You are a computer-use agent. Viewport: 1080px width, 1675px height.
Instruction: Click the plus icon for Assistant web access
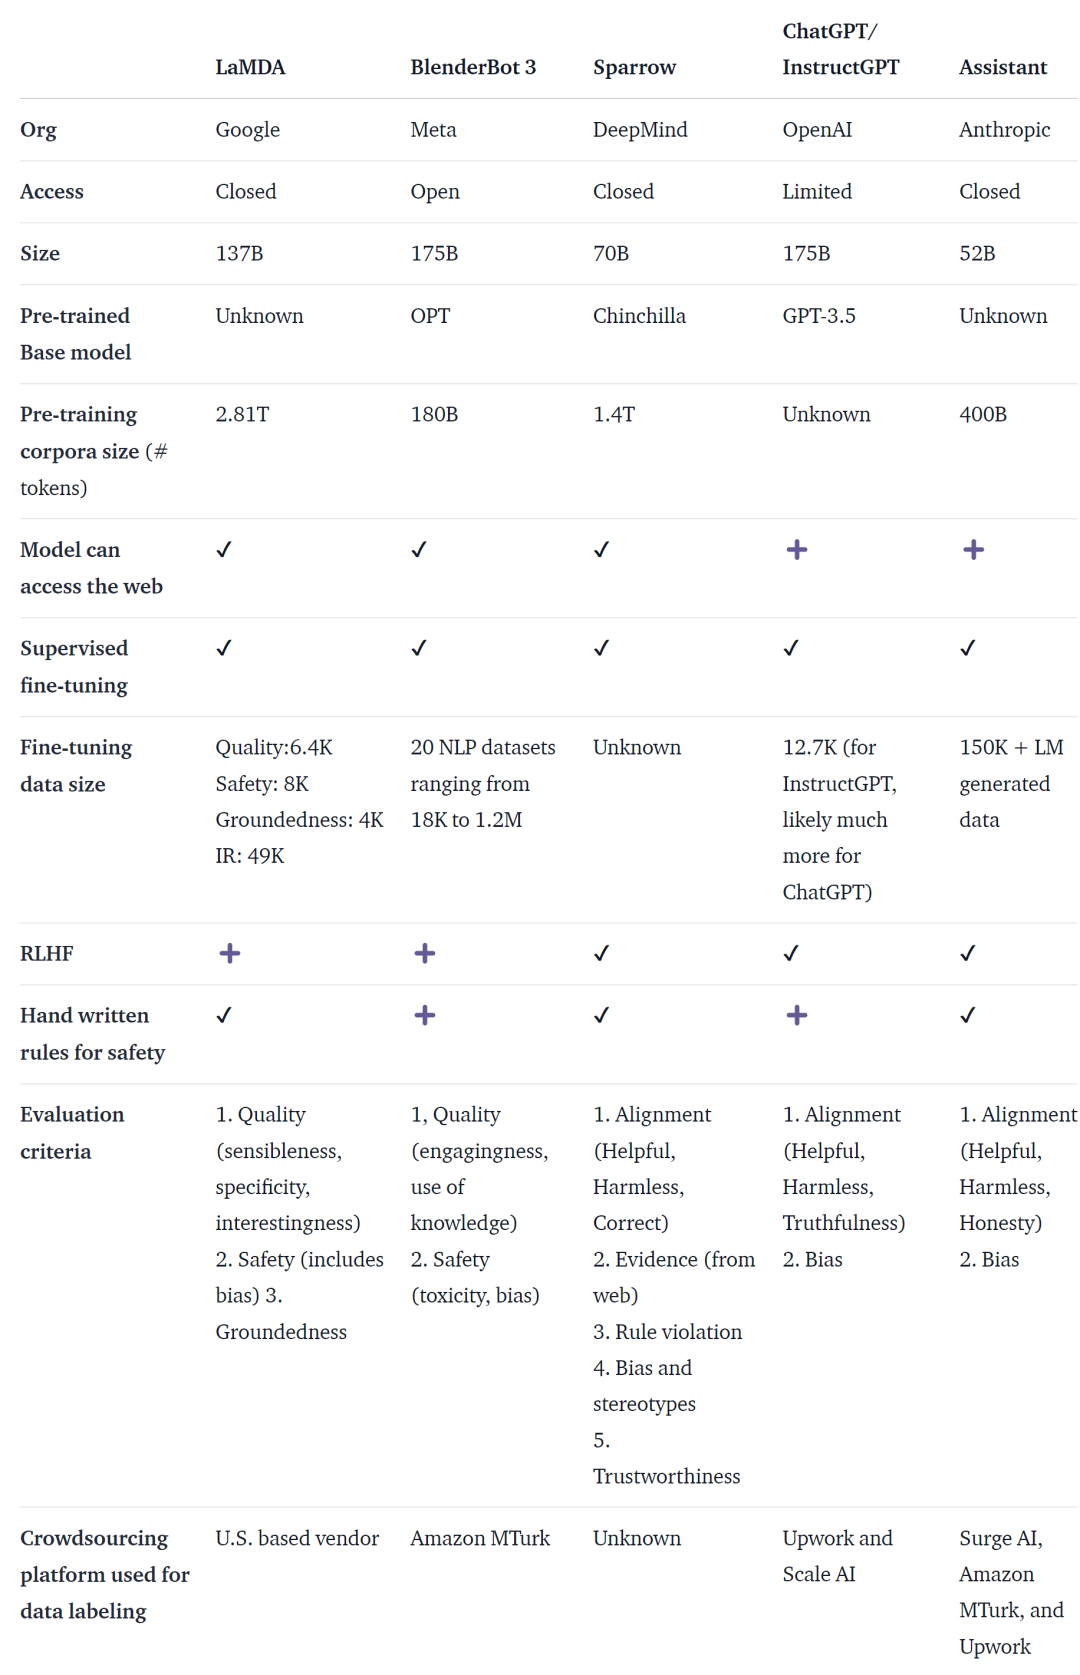[973, 550]
